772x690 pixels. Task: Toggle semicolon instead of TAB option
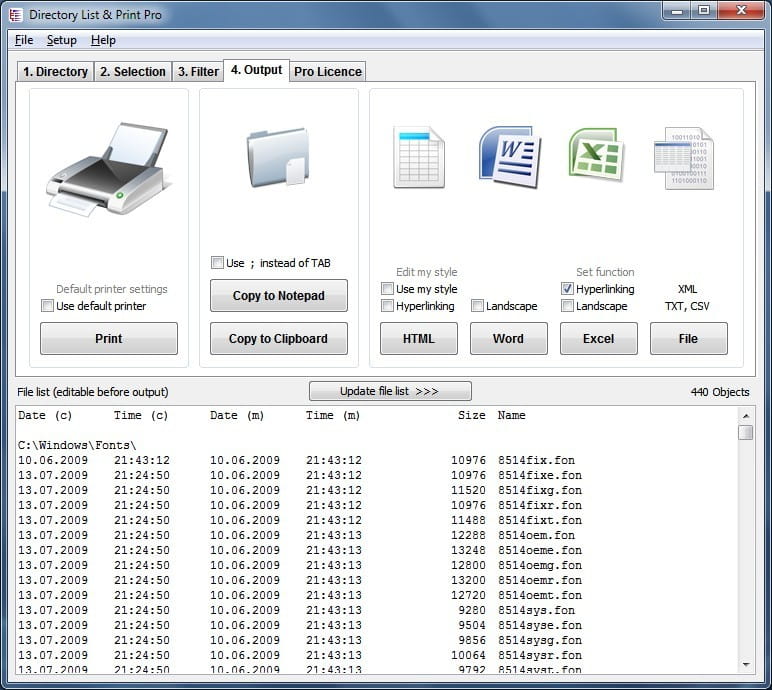tap(217, 263)
